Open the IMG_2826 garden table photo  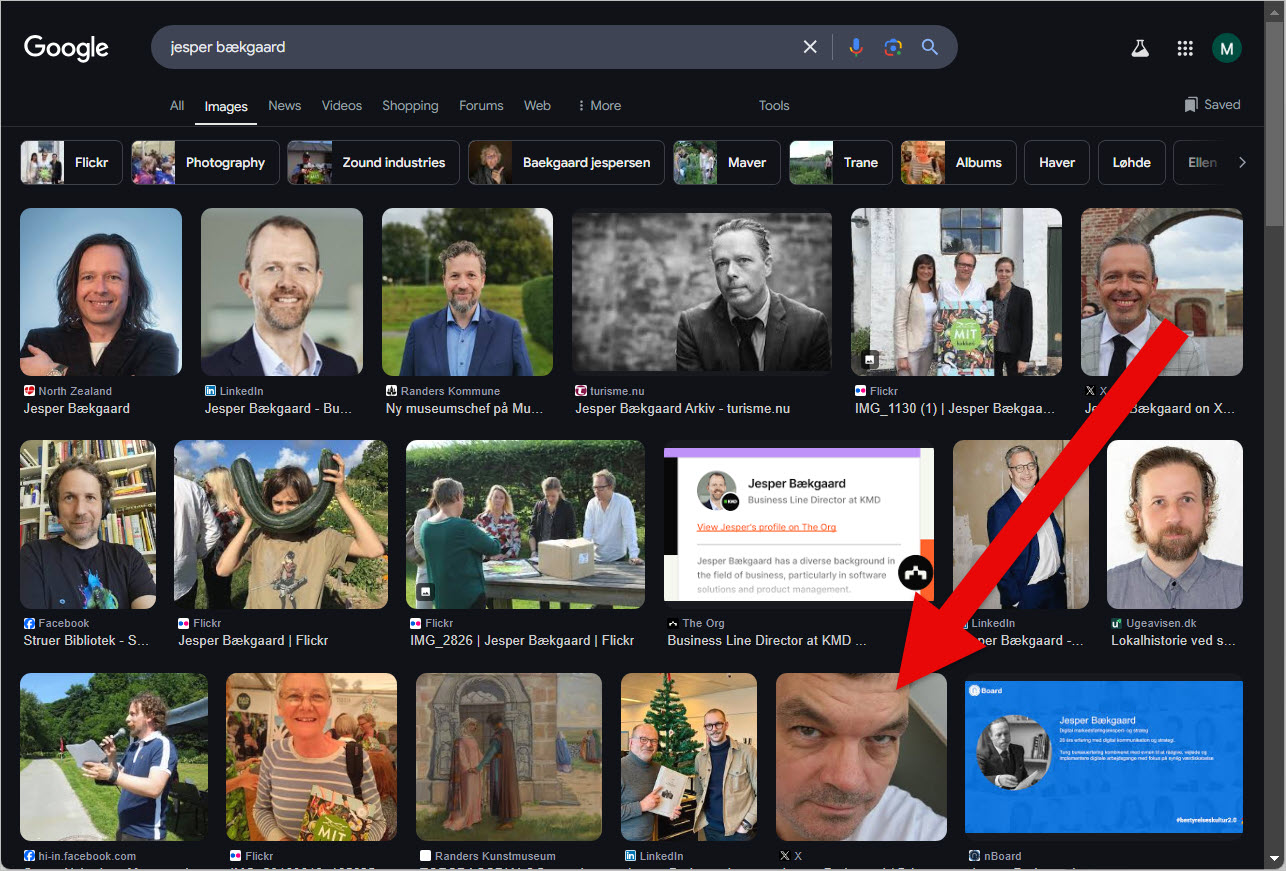point(525,524)
